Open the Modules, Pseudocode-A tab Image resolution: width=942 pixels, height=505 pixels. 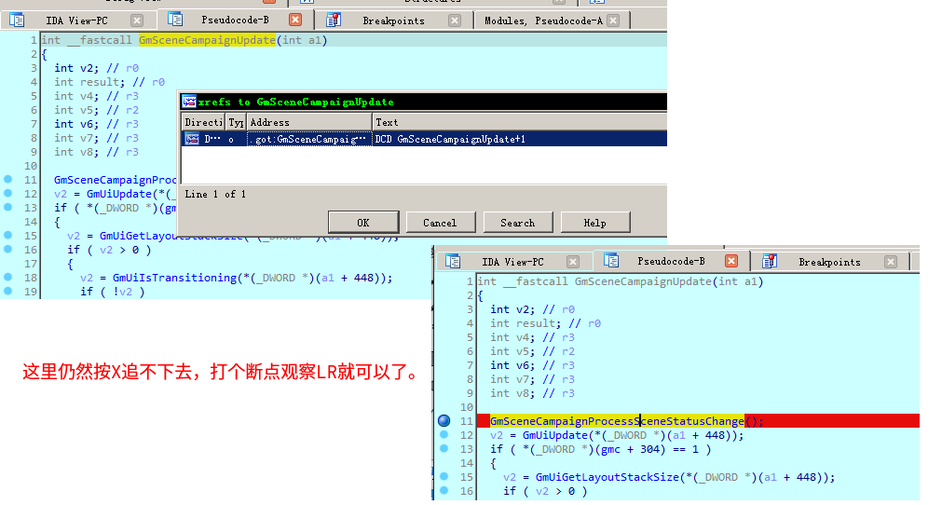point(543,20)
